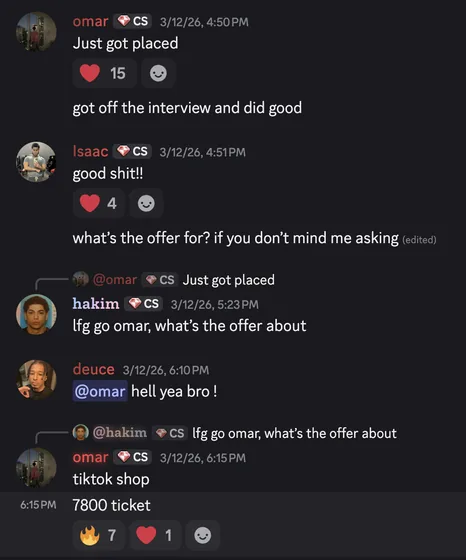
Task: Click the hakim username label
Action: (96, 304)
